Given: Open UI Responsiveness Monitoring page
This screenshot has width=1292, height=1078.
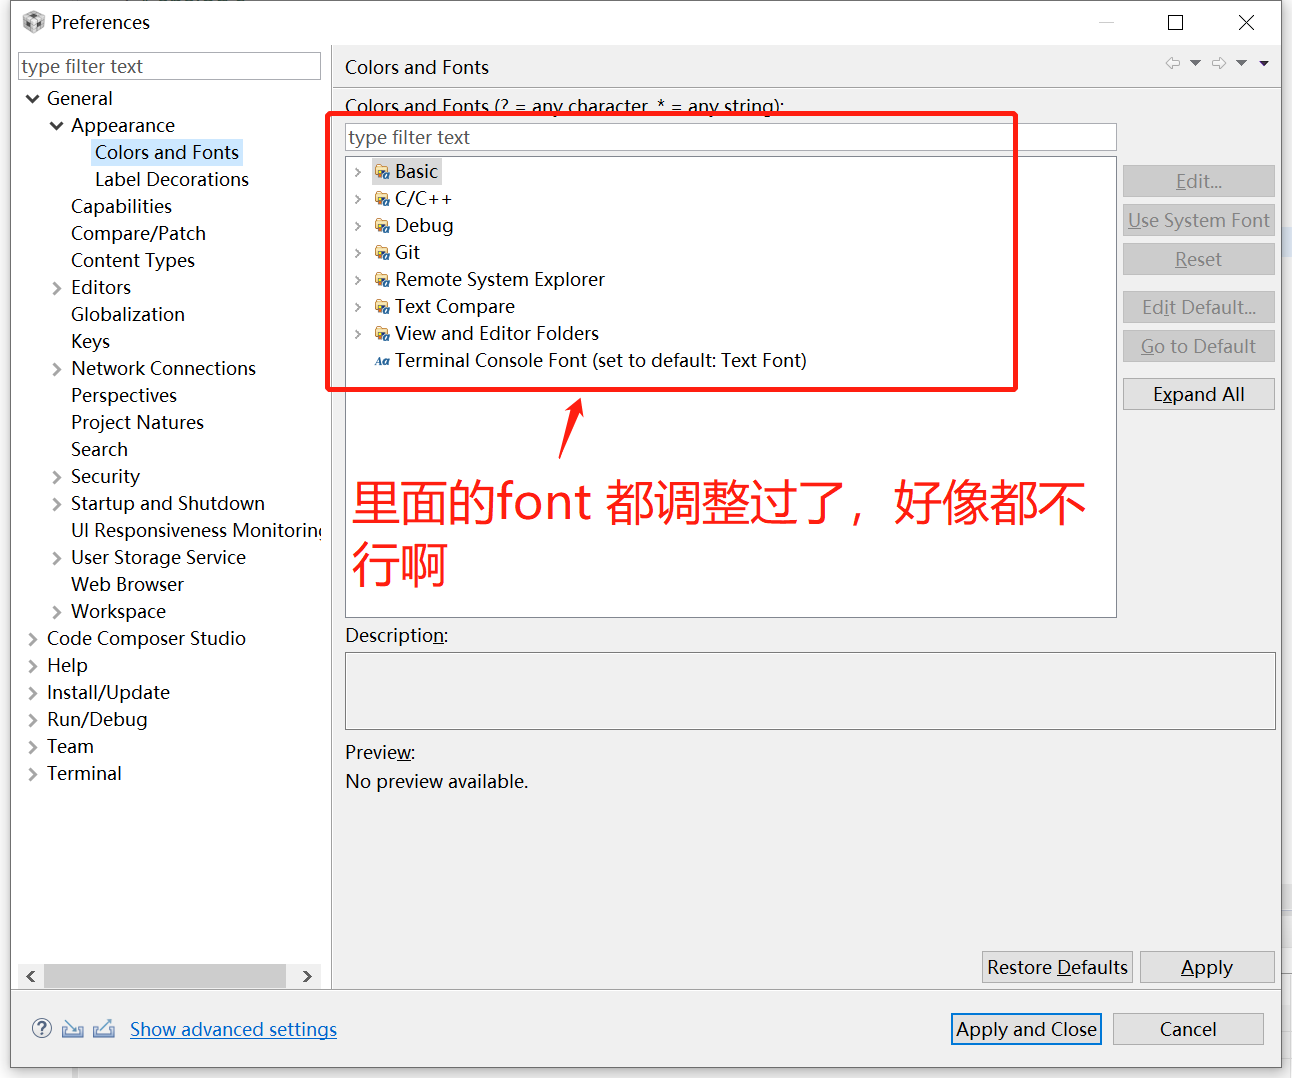Looking at the screenshot, I should 196,530.
